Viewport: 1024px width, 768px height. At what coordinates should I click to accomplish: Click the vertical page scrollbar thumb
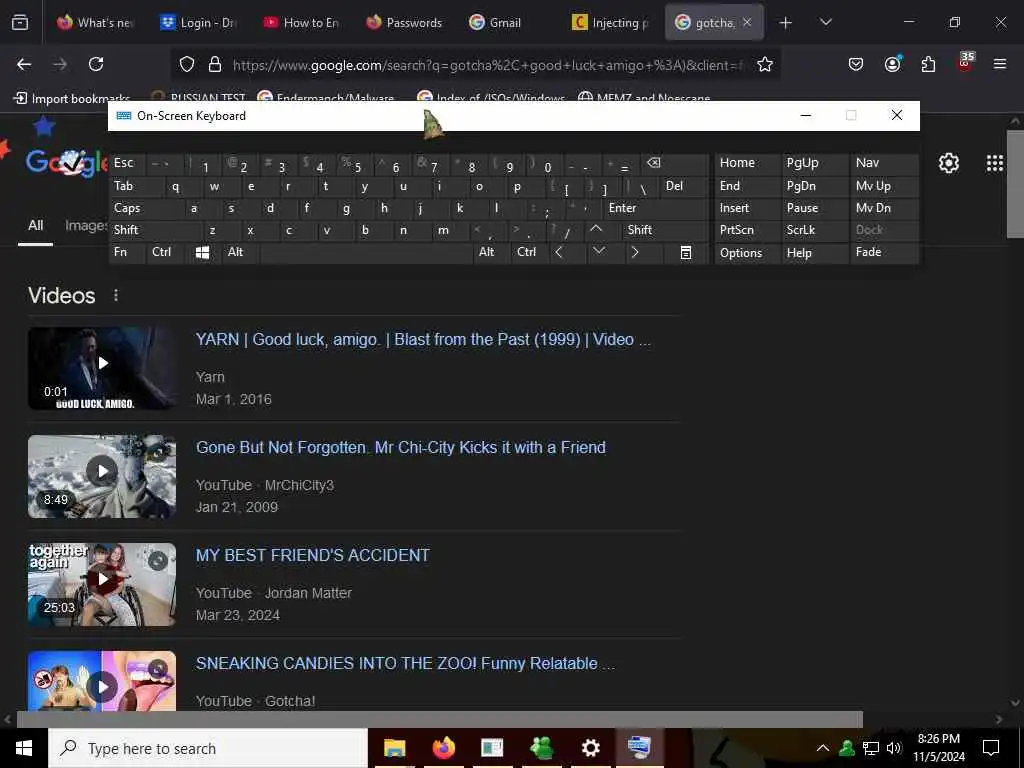point(1015,184)
